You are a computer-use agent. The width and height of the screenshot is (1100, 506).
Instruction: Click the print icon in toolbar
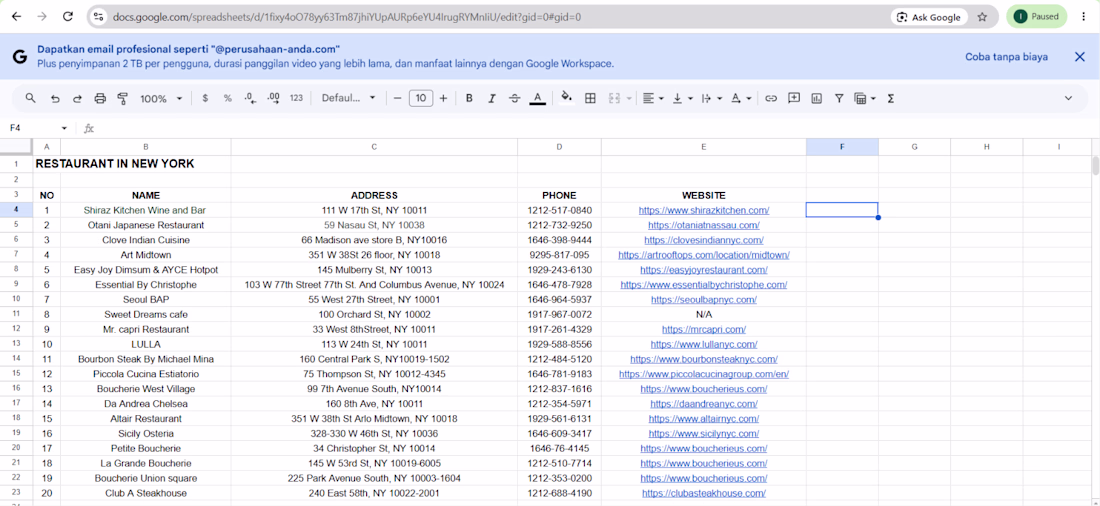(x=100, y=98)
